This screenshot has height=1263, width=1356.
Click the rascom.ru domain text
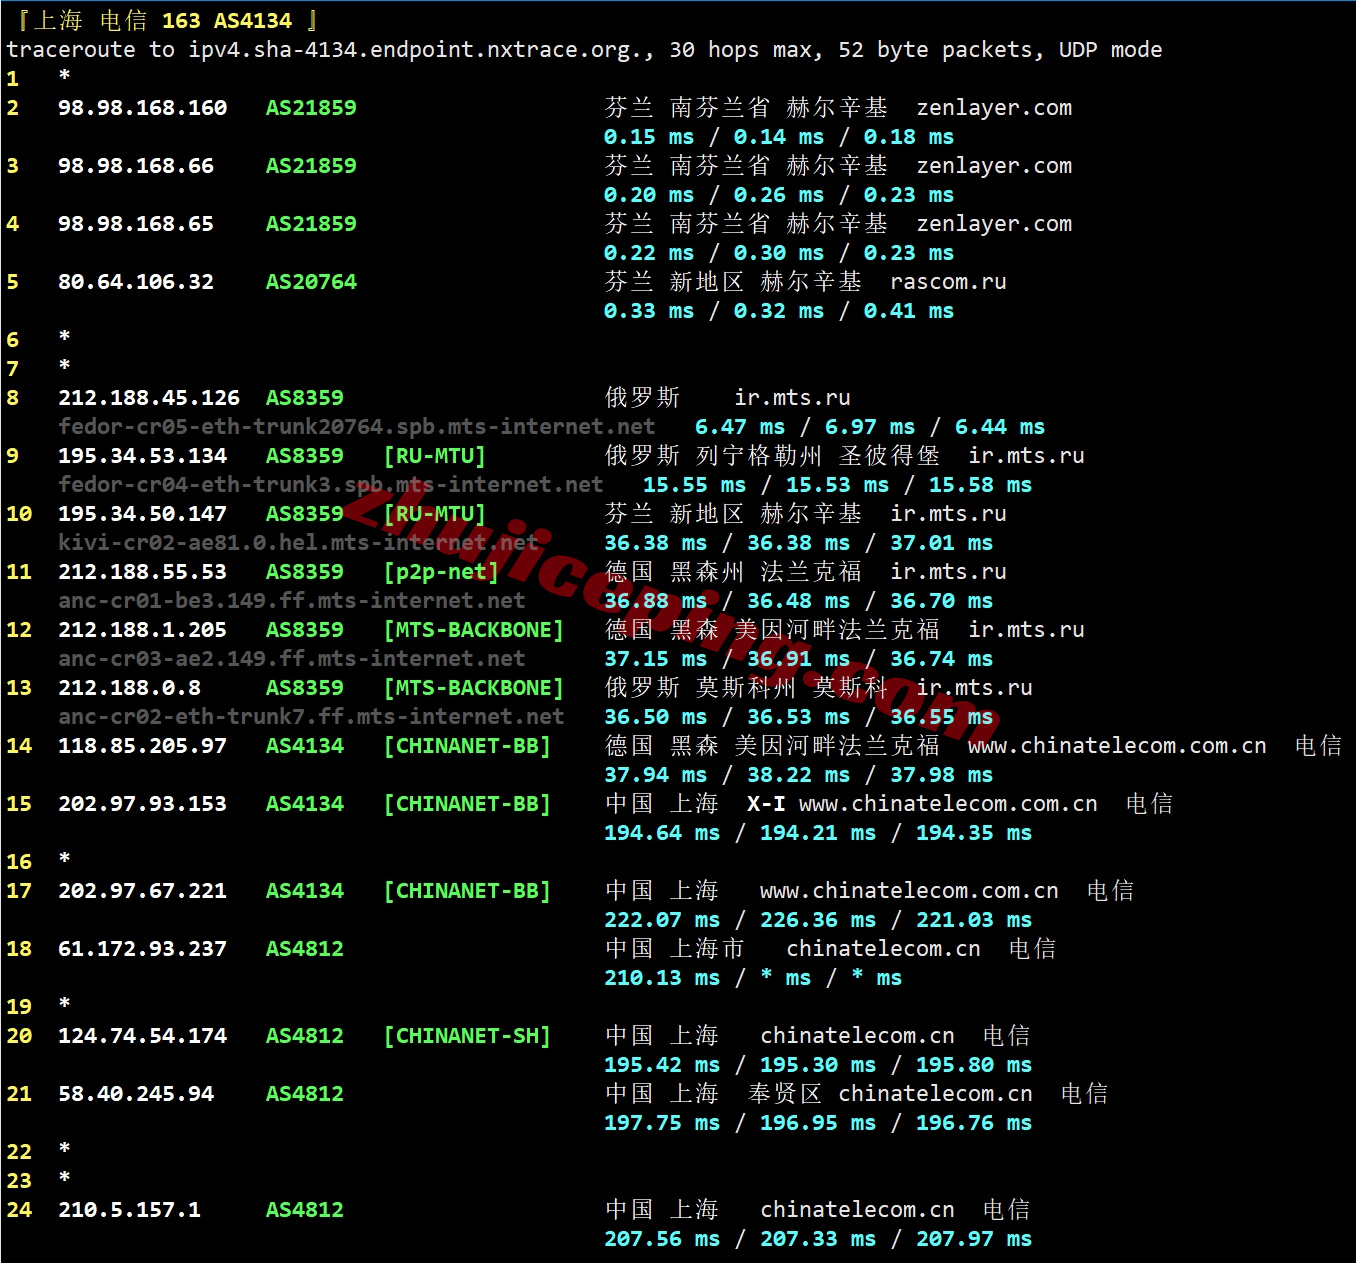click(x=949, y=282)
